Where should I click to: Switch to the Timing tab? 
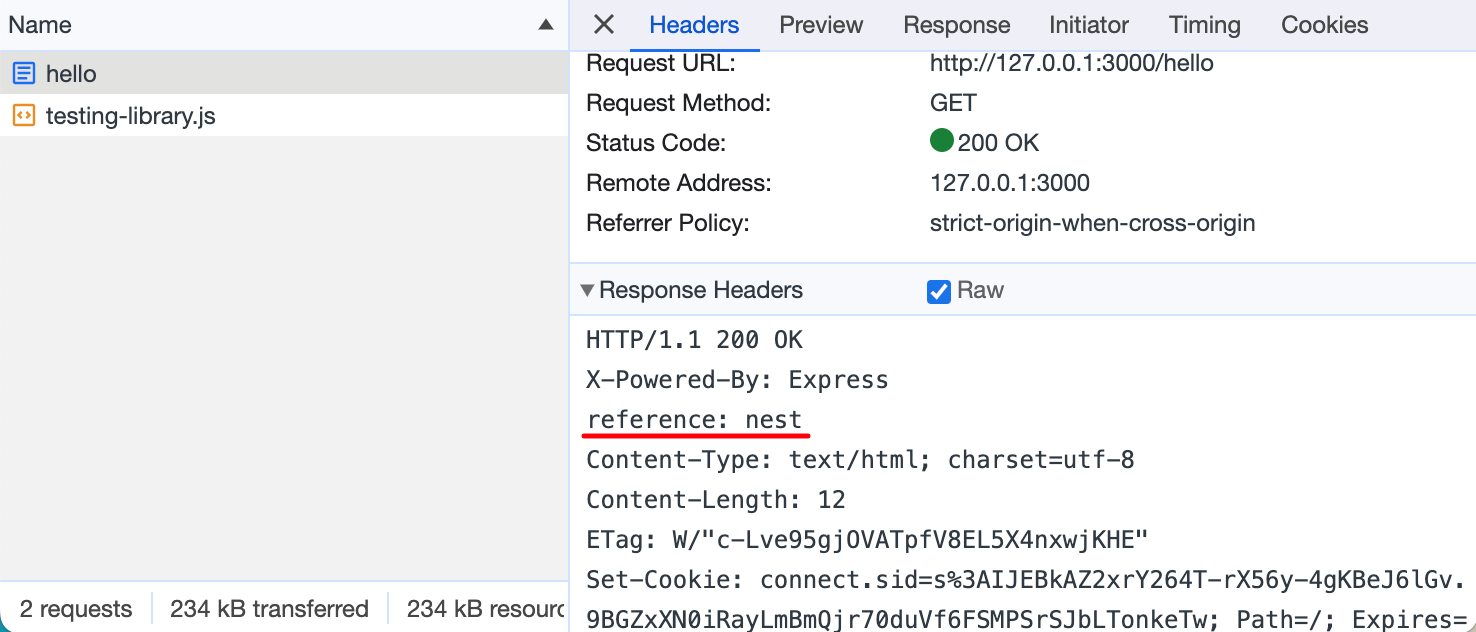tap(1205, 25)
